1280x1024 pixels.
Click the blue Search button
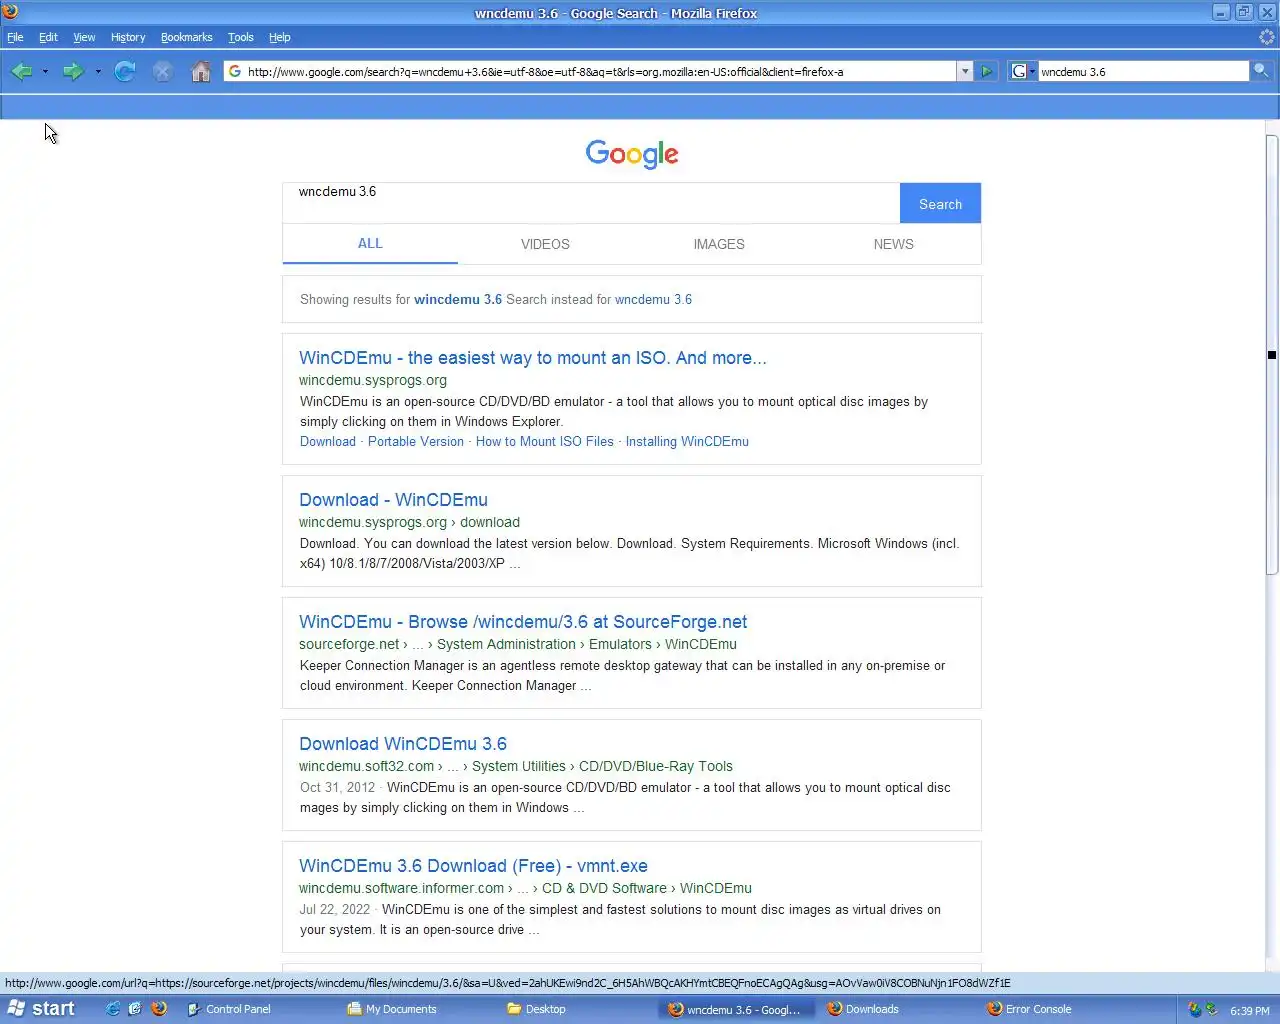pyautogui.click(x=940, y=203)
